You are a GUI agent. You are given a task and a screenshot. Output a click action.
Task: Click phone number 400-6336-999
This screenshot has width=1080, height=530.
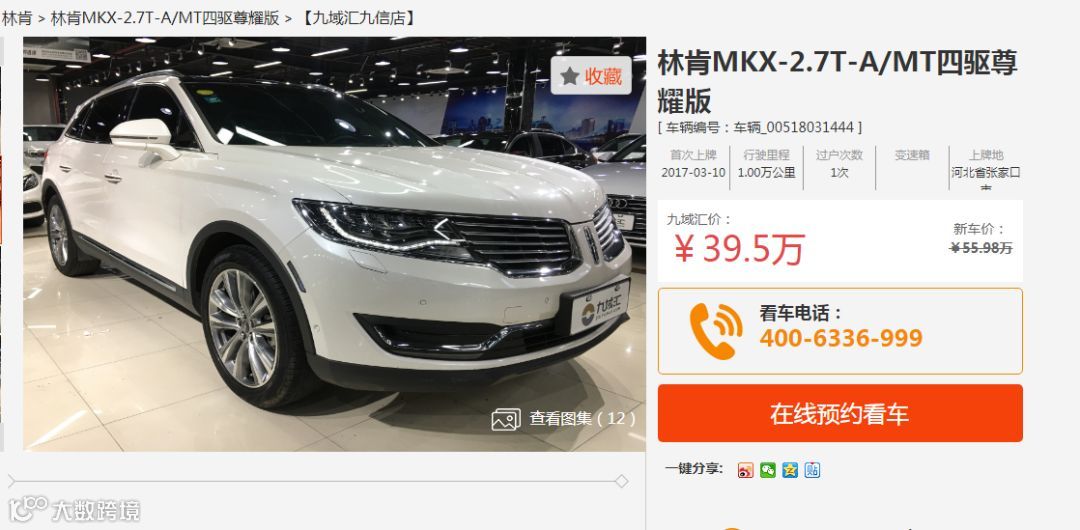(x=841, y=338)
